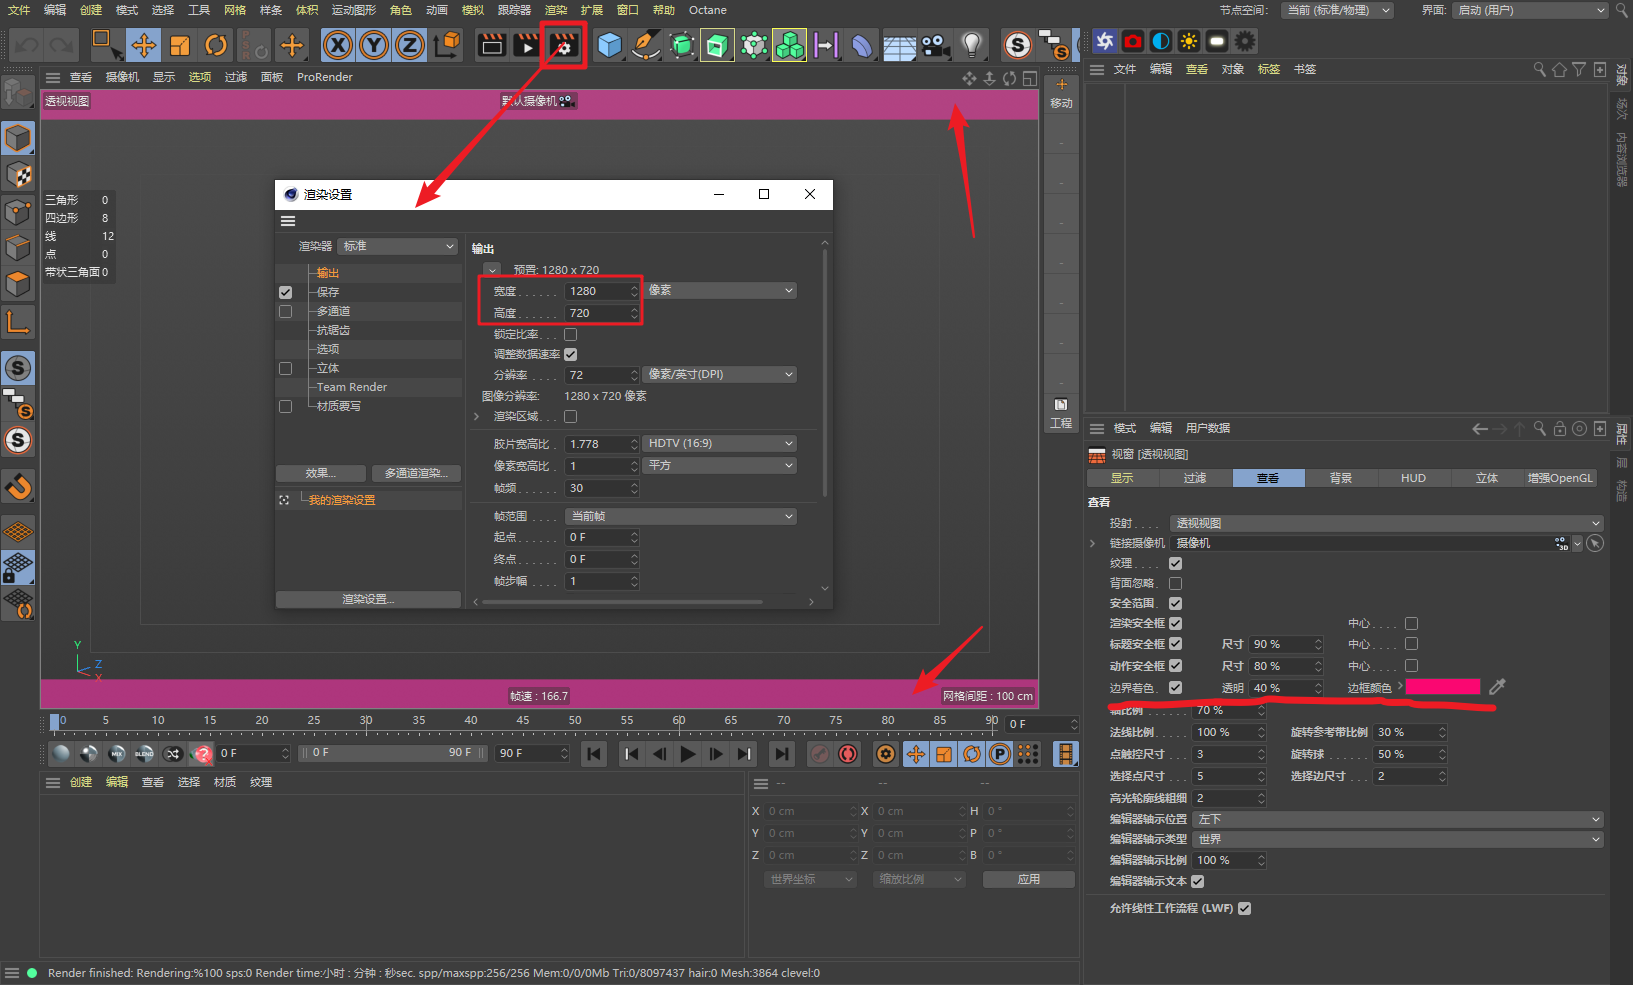Toggle the 保存 checkbox in render settings
The image size is (1633, 985).
click(286, 292)
